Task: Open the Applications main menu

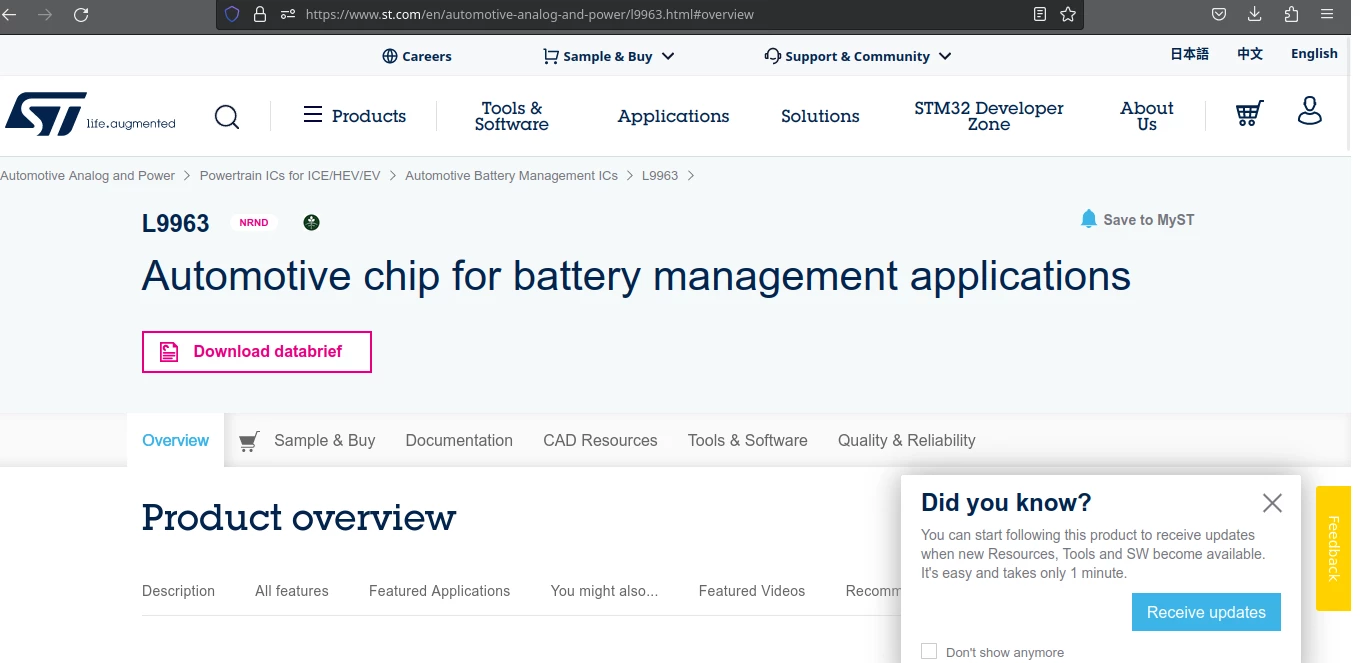Action: point(673,116)
